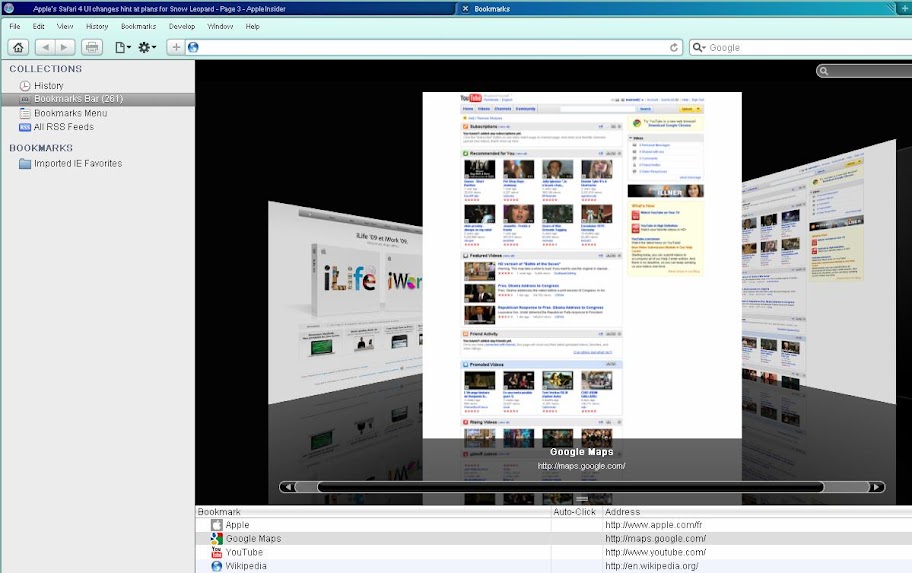The image size is (912, 573).
Task: Click the Cover Flow horizontal scrollbar thumb
Action: click(x=571, y=487)
